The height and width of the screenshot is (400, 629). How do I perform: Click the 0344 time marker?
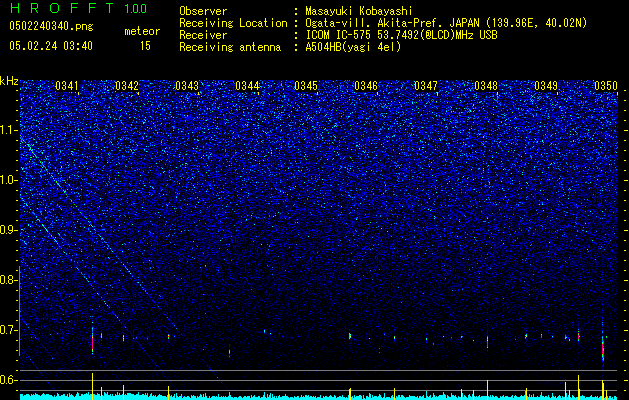(x=247, y=85)
